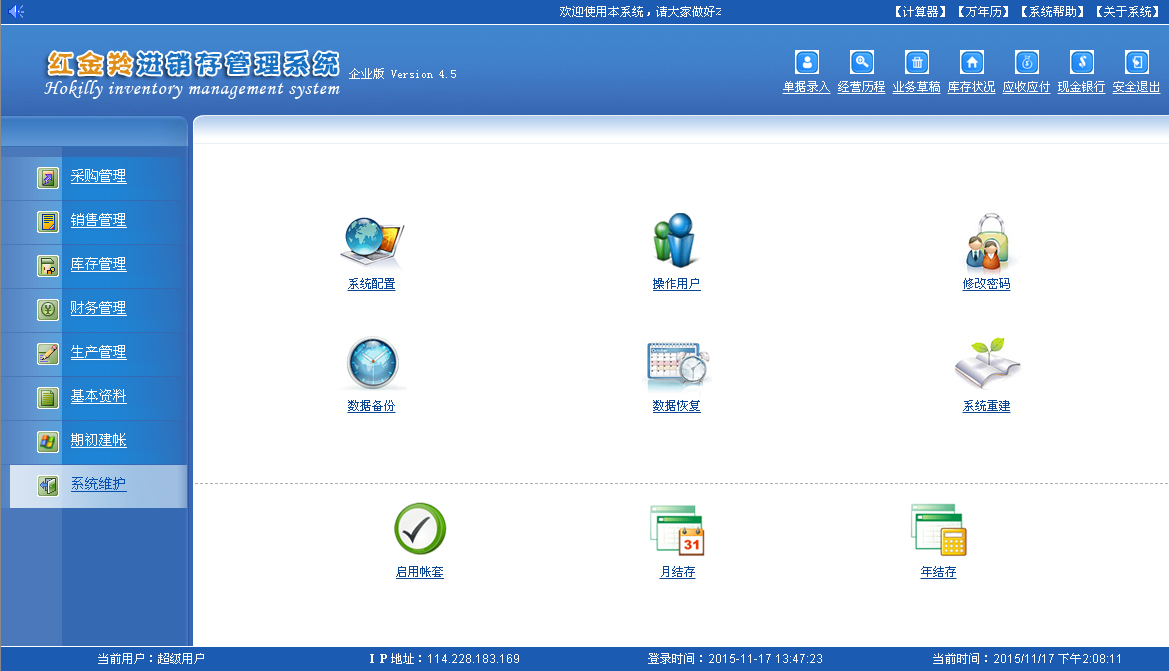Open the 数据恢复 calendar icon

point(676,365)
